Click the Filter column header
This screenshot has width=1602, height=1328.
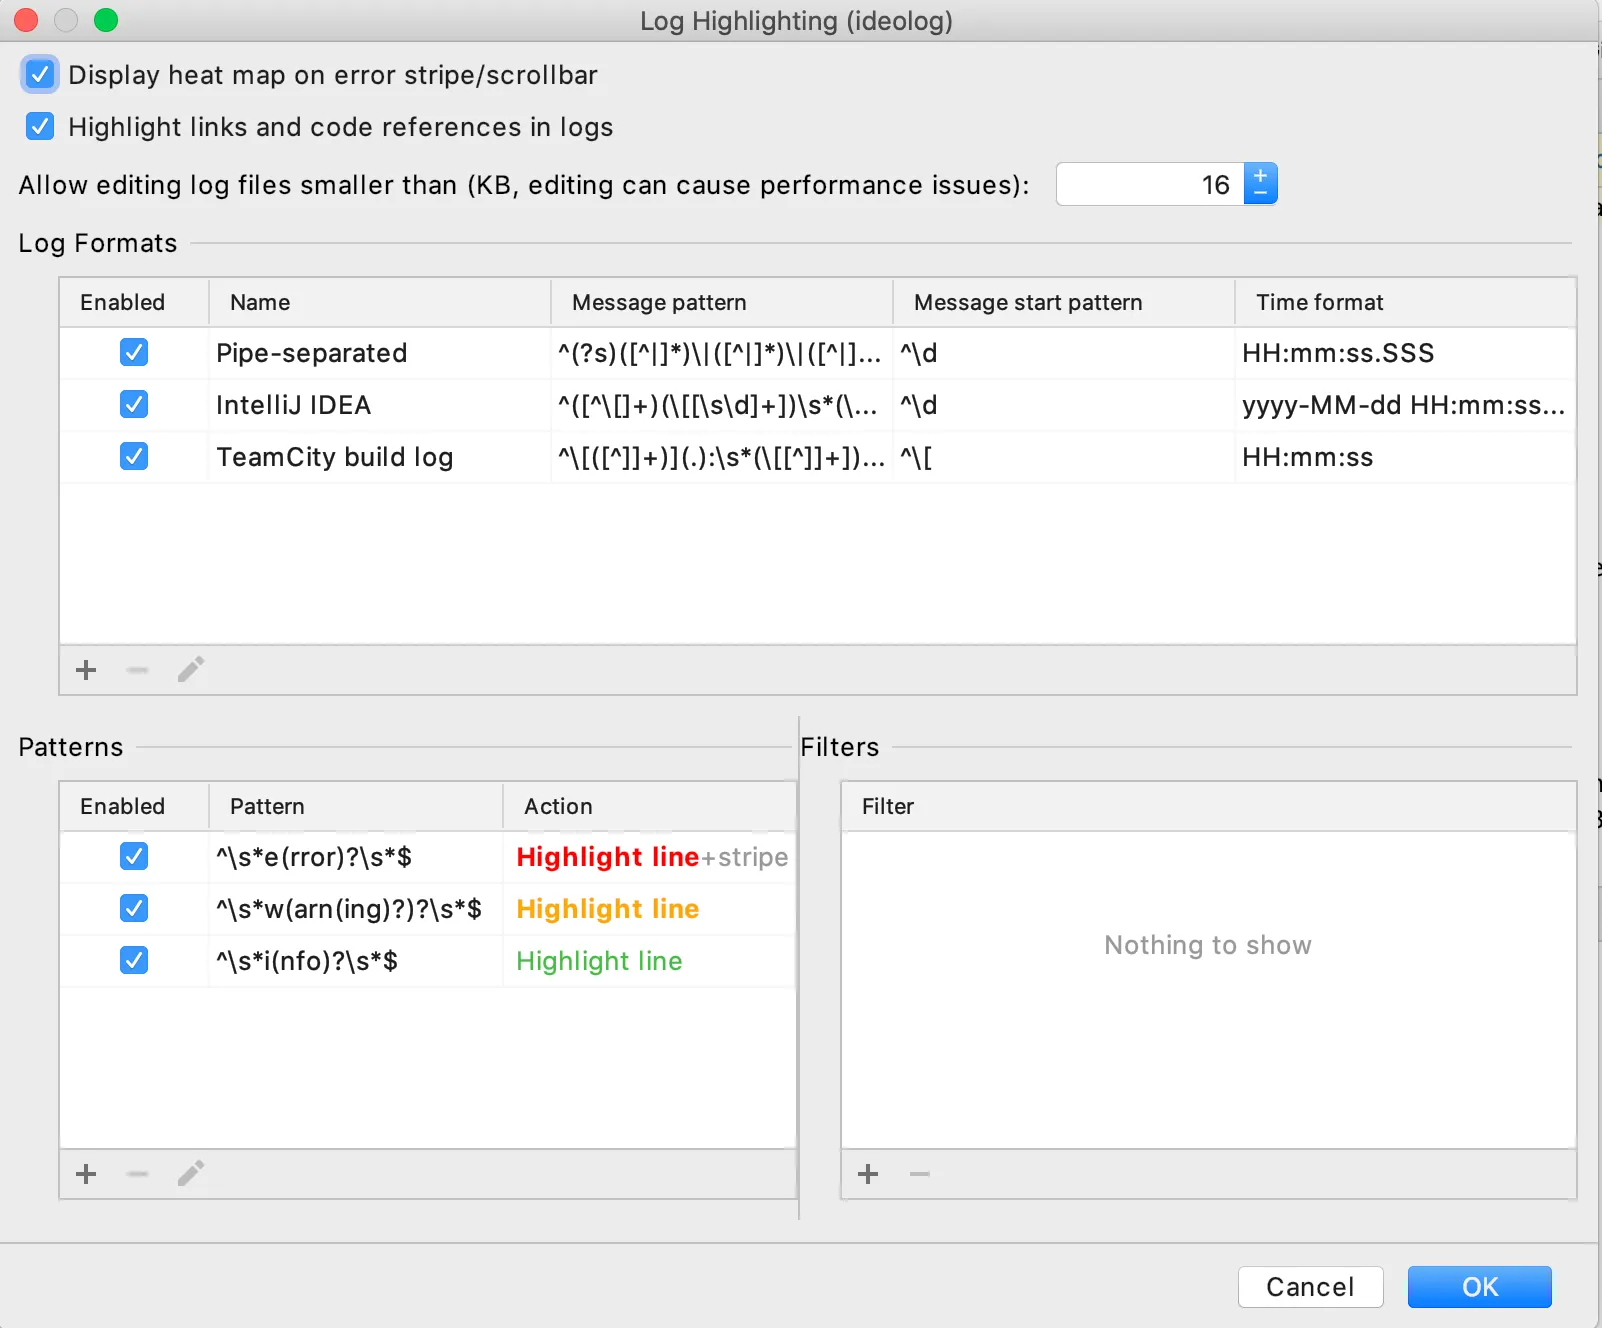click(x=1209, y=806)
